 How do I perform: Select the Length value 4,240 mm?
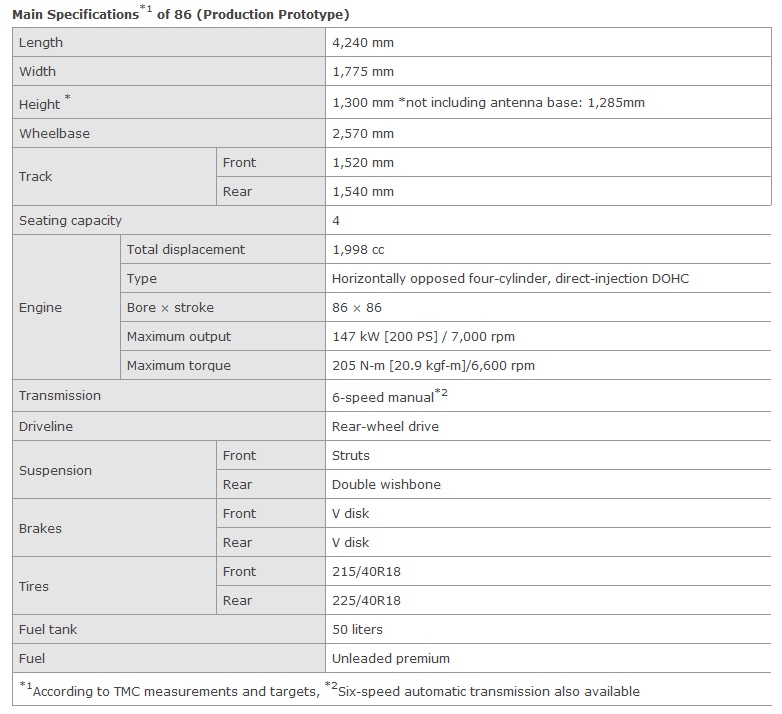tap(363, 43)
